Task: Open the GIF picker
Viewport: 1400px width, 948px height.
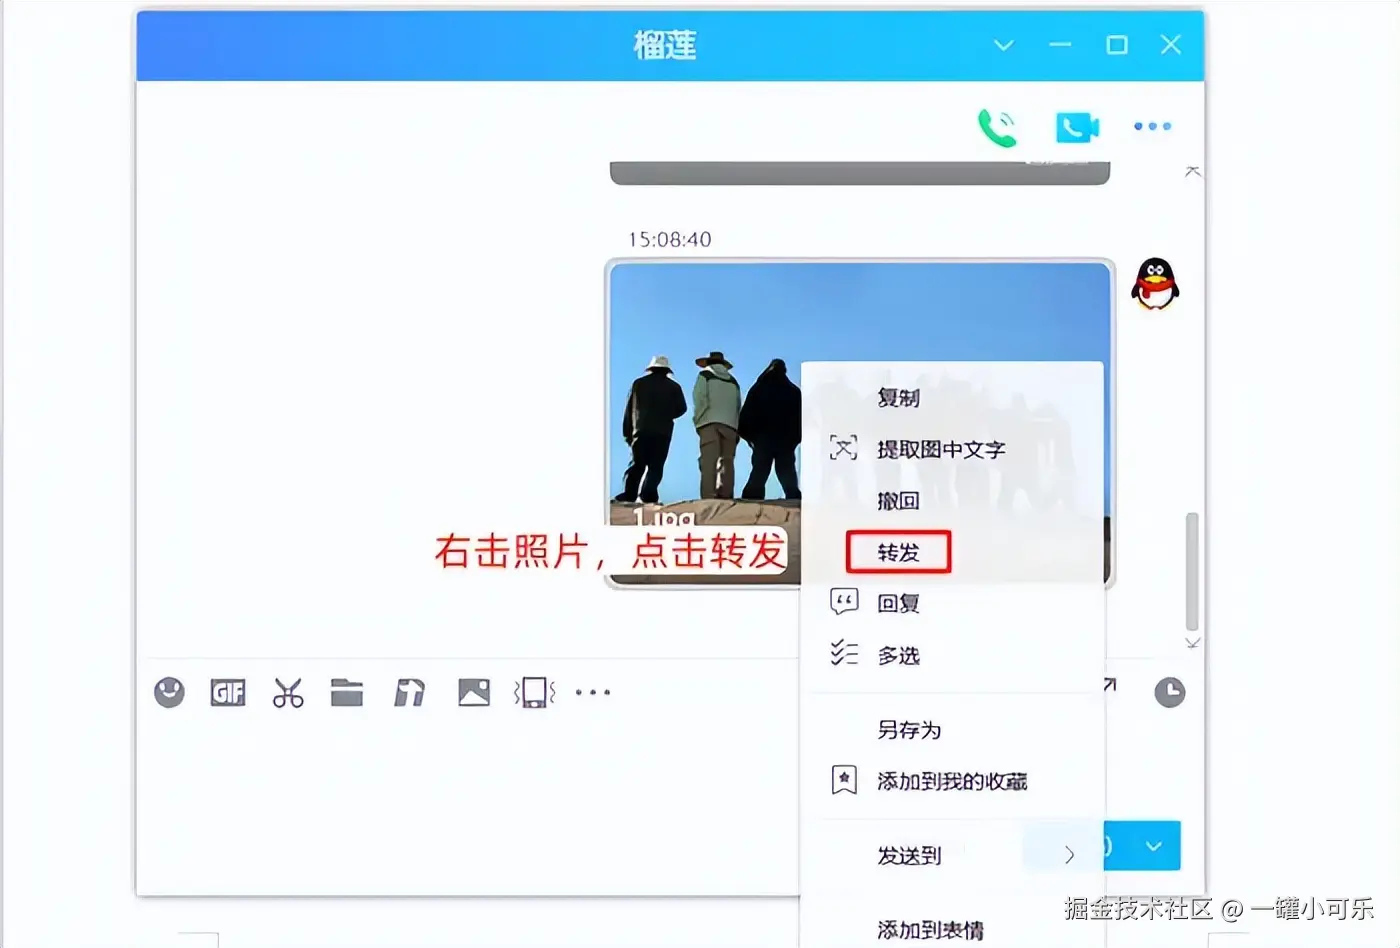Action: coord(228,692)
